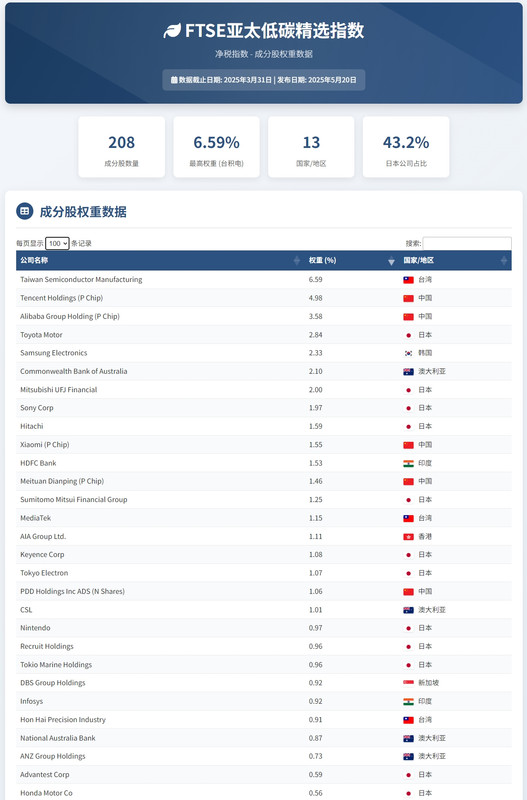Click Singapore flag in DBS Group row
Screen dimensions: 527x800
(x=409, y=683)
